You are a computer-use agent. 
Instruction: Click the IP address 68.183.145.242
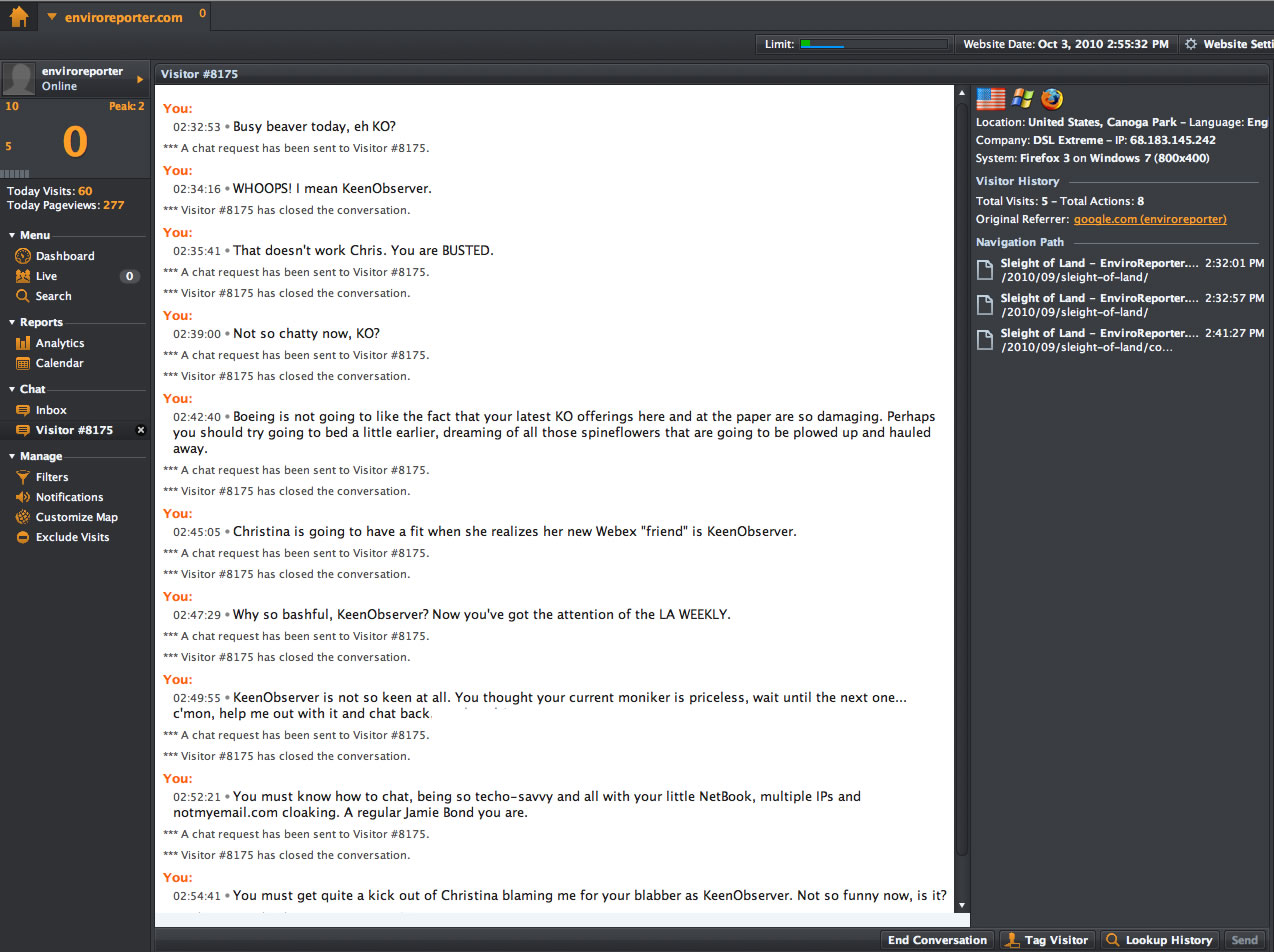(1173, 140)
